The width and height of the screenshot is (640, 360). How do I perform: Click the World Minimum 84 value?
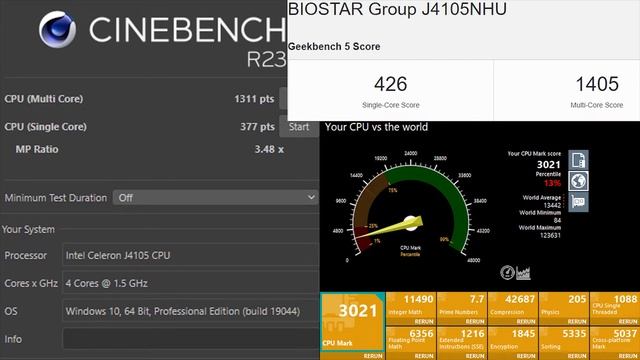tap(557, 220)
